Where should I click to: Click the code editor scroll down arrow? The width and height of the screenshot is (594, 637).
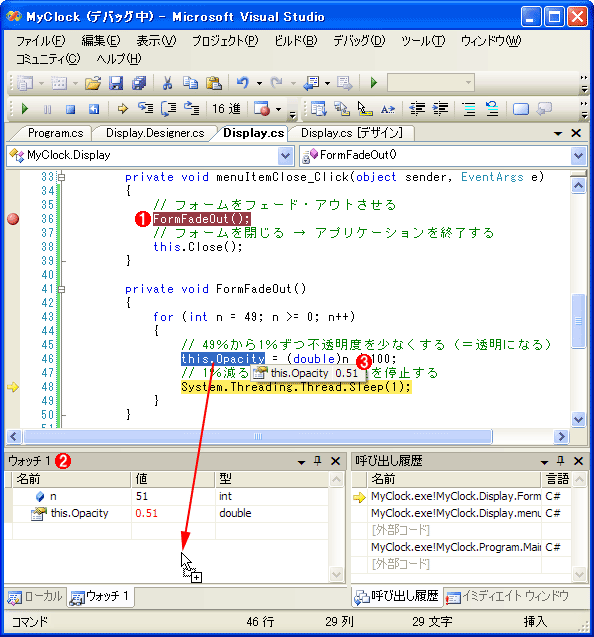[578, 419]
